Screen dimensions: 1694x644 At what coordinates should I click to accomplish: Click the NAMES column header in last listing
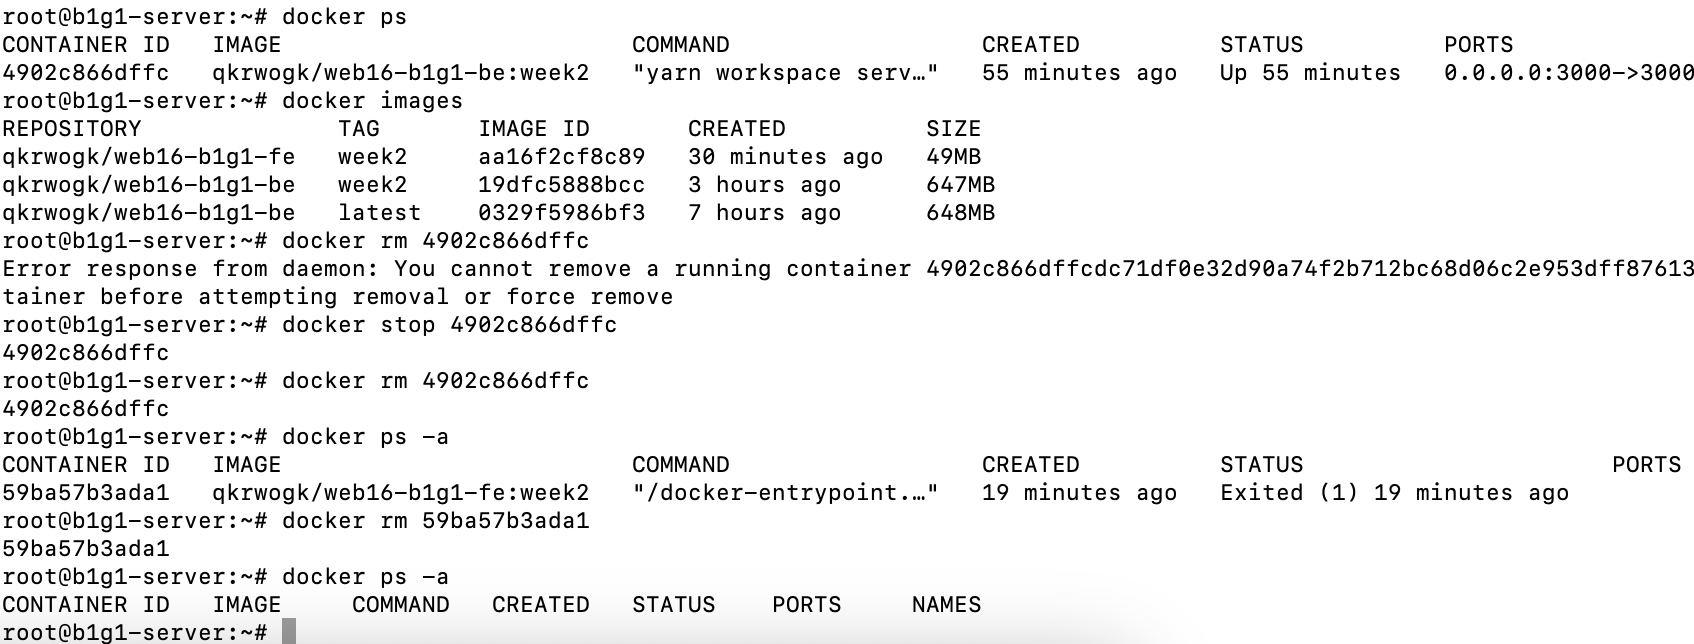tap(947, 605)
